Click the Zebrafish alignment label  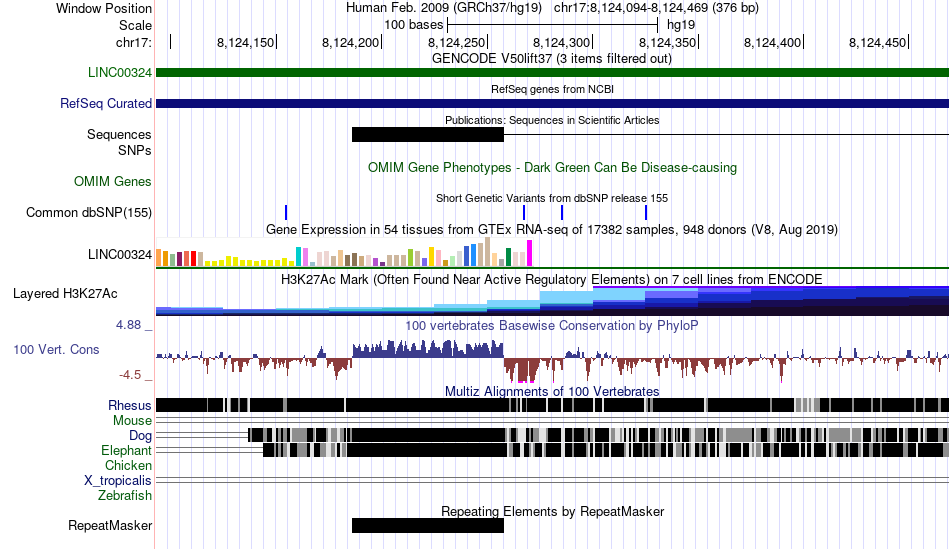click(x=125, y=496)
